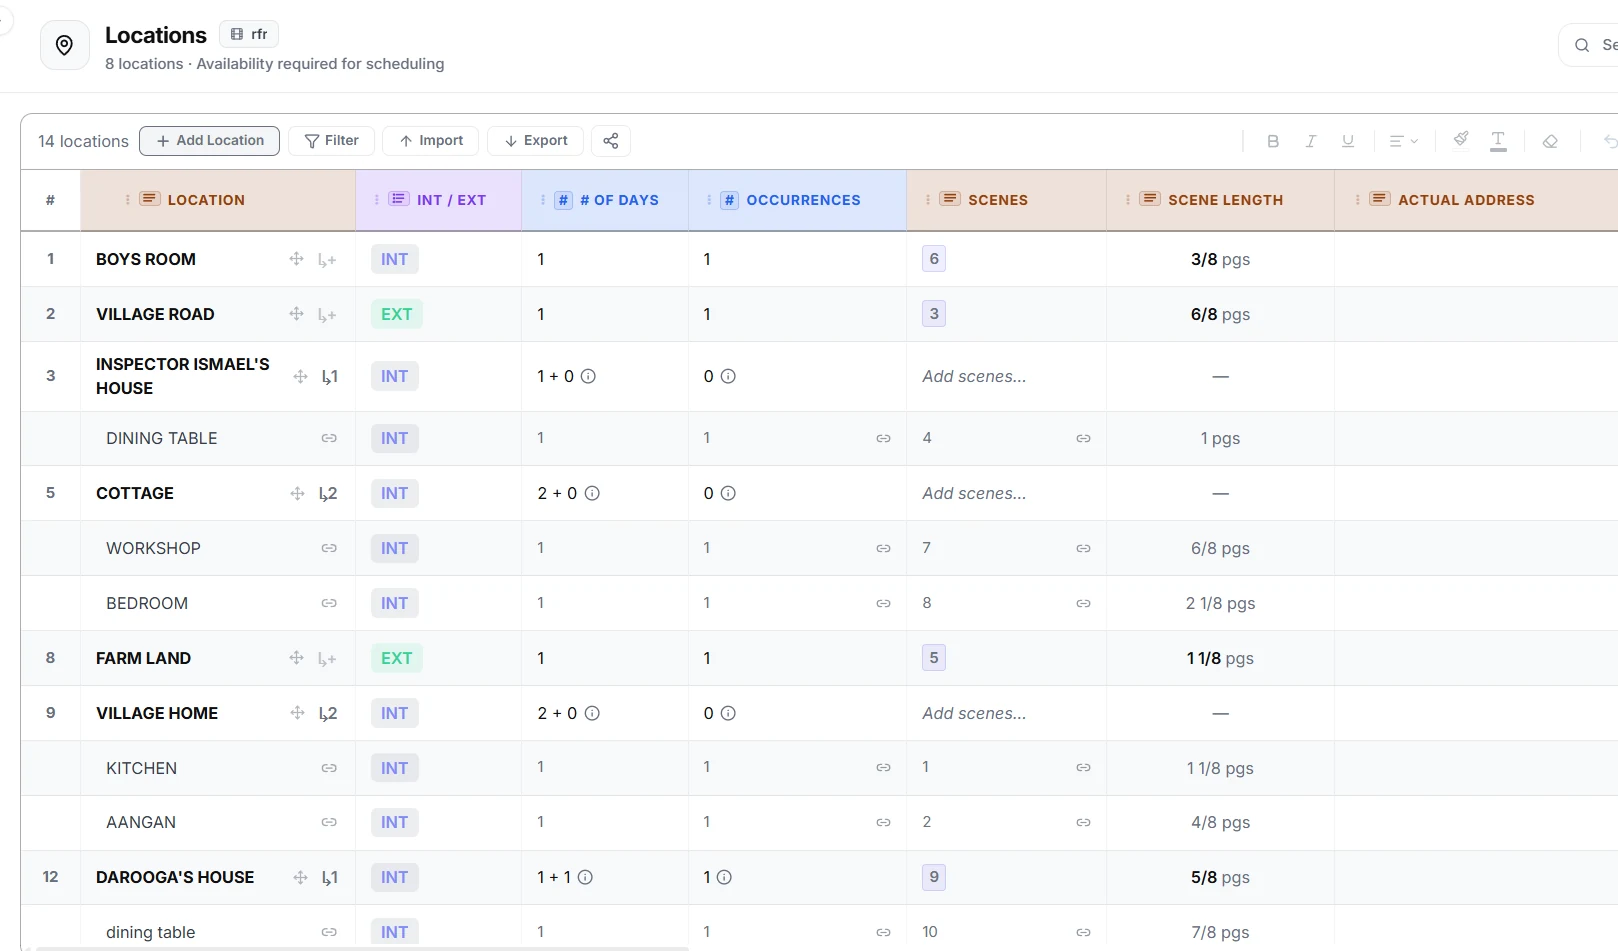The width and height of the screenshot is (1618, 951).
Task: Click the move handle on VILLAGE ROAD row
Action: pyautogui.click(x=296, y=314)
